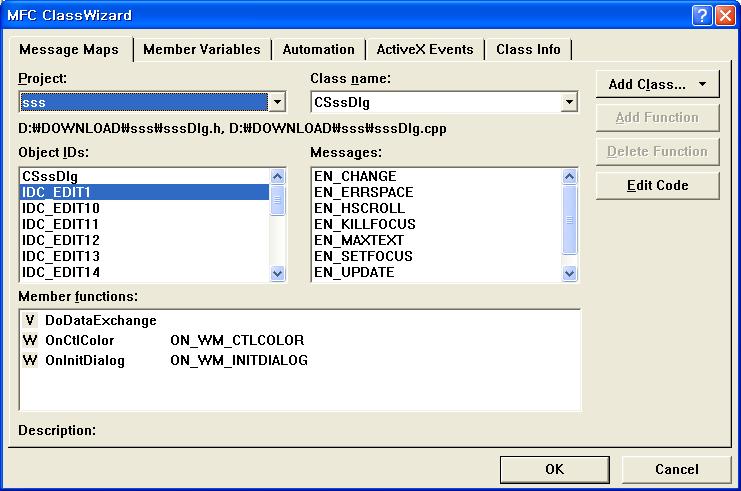Select IDC_EDIT10 in Object IDs
The width and height of the screenshot is (741, 491).
click(145, 208)
